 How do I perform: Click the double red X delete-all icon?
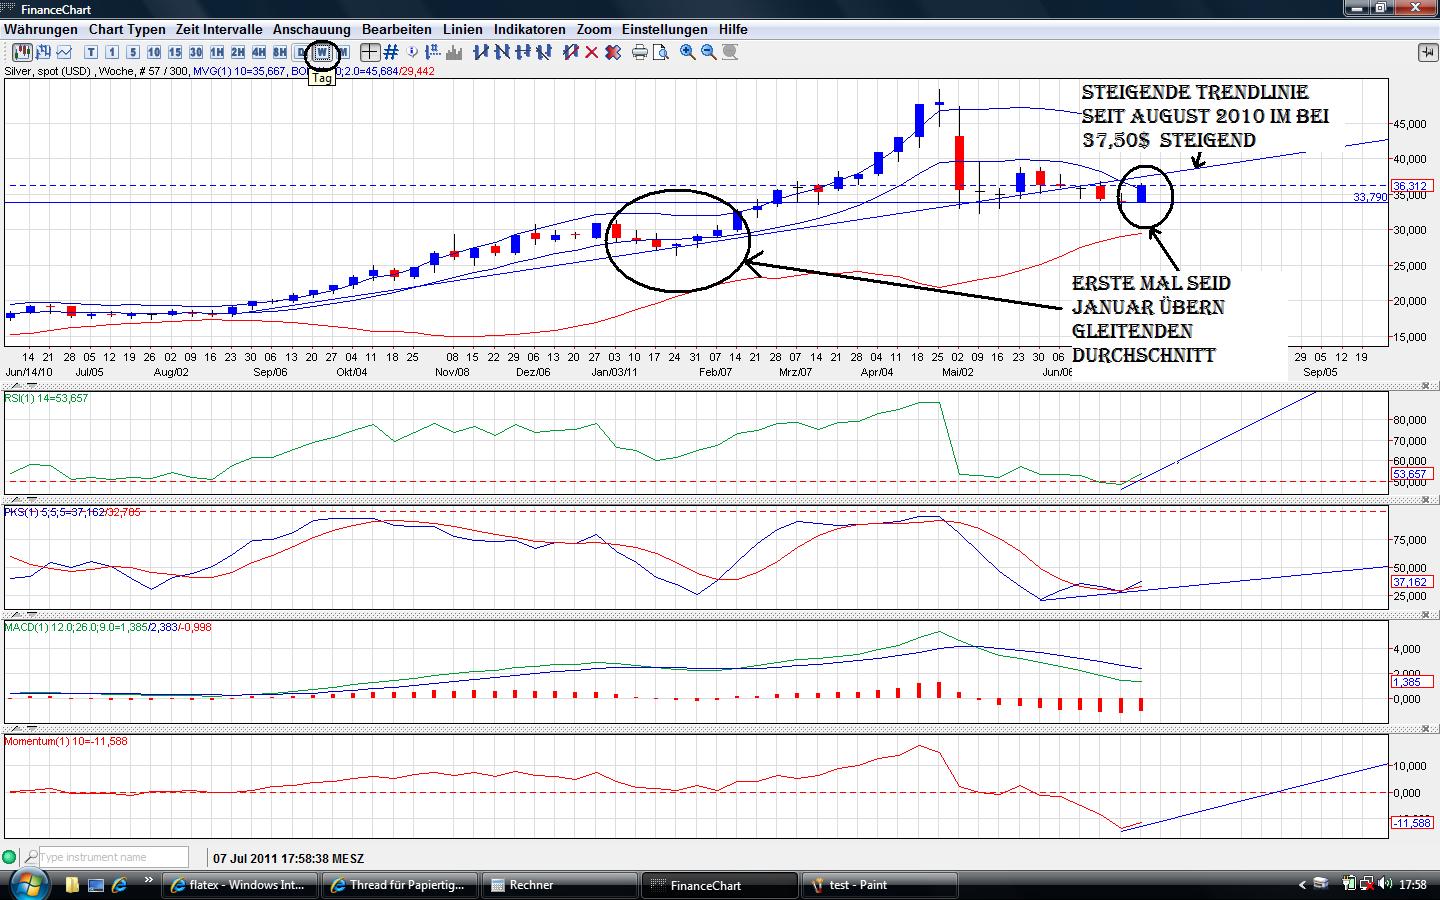click(612, 52)
